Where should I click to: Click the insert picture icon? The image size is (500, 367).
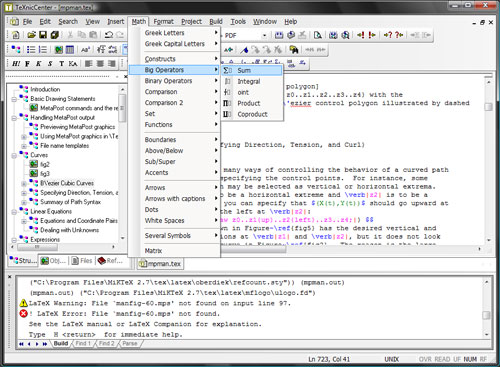pyautogui.click(x=59, y=50)
